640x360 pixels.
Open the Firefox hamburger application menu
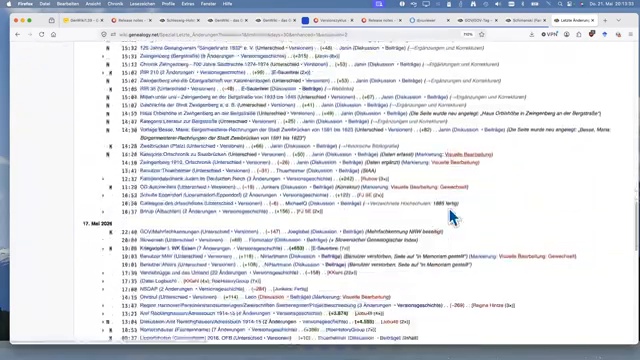tap(631, 35)
